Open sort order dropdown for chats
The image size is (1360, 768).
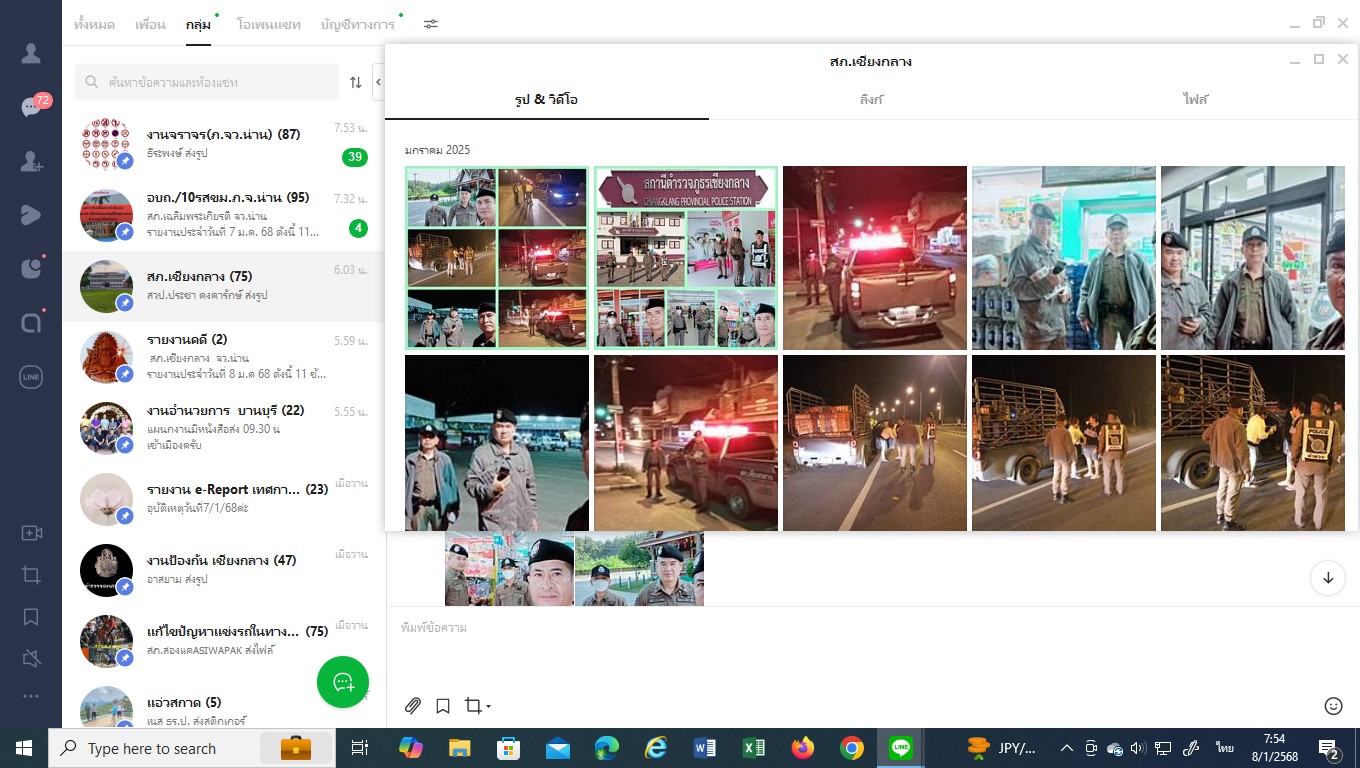pyautogui.click(x=356, y=82)
